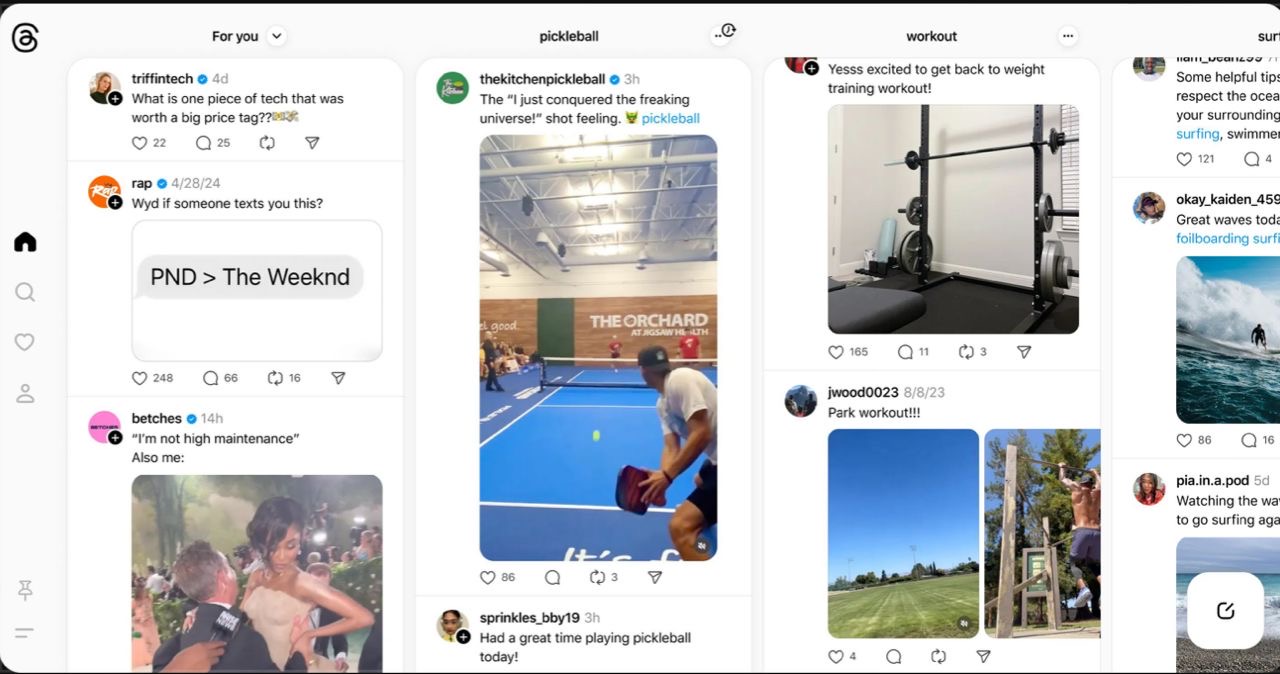
Task: Like the rap post about PND > The Weeknd
Action: coord(140,378)
